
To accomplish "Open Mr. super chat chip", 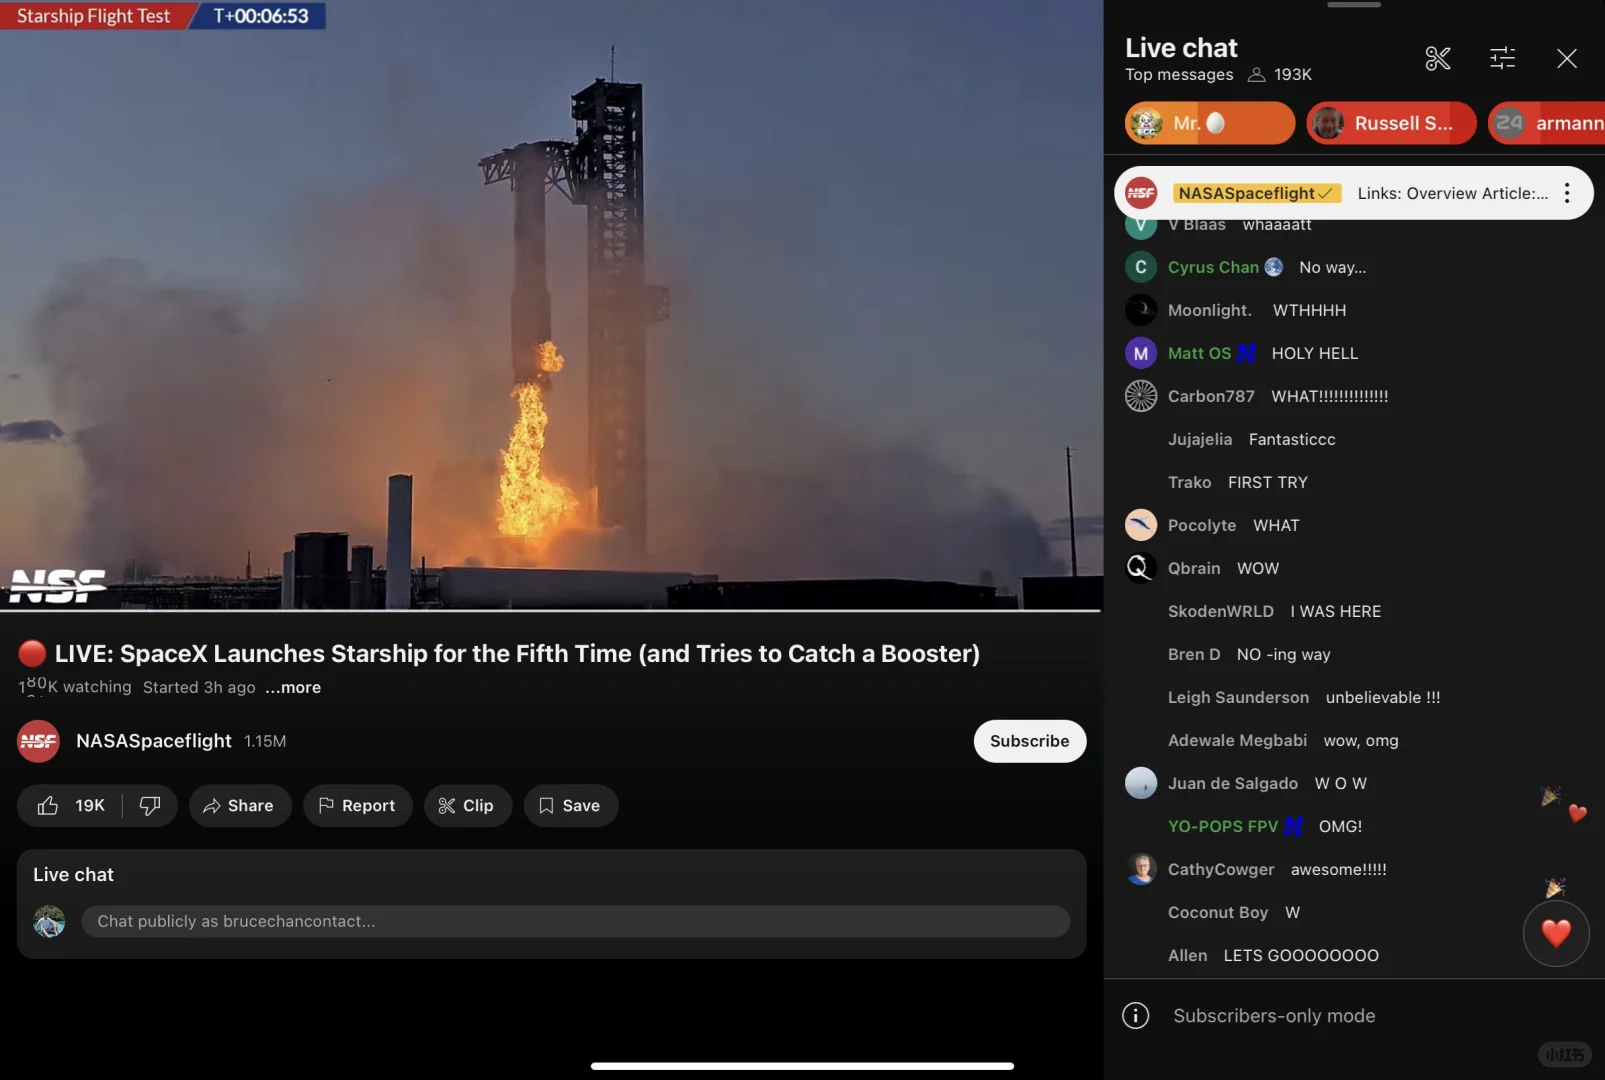I will 1209,123.
